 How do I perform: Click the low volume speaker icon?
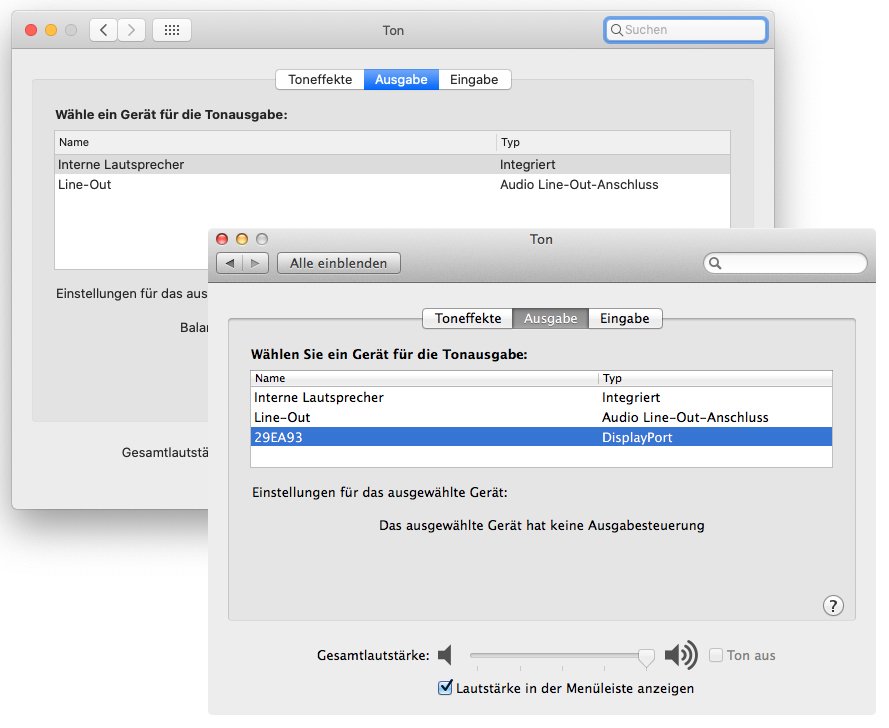pos(446,655)
